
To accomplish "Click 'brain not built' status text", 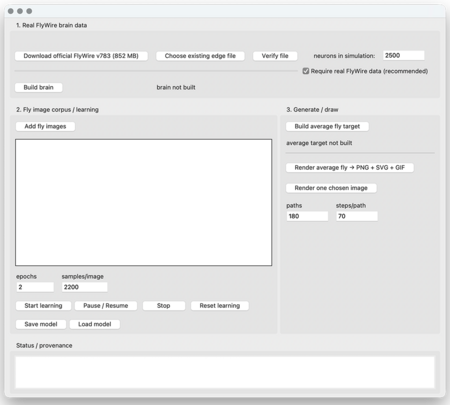I will point(176,87).
